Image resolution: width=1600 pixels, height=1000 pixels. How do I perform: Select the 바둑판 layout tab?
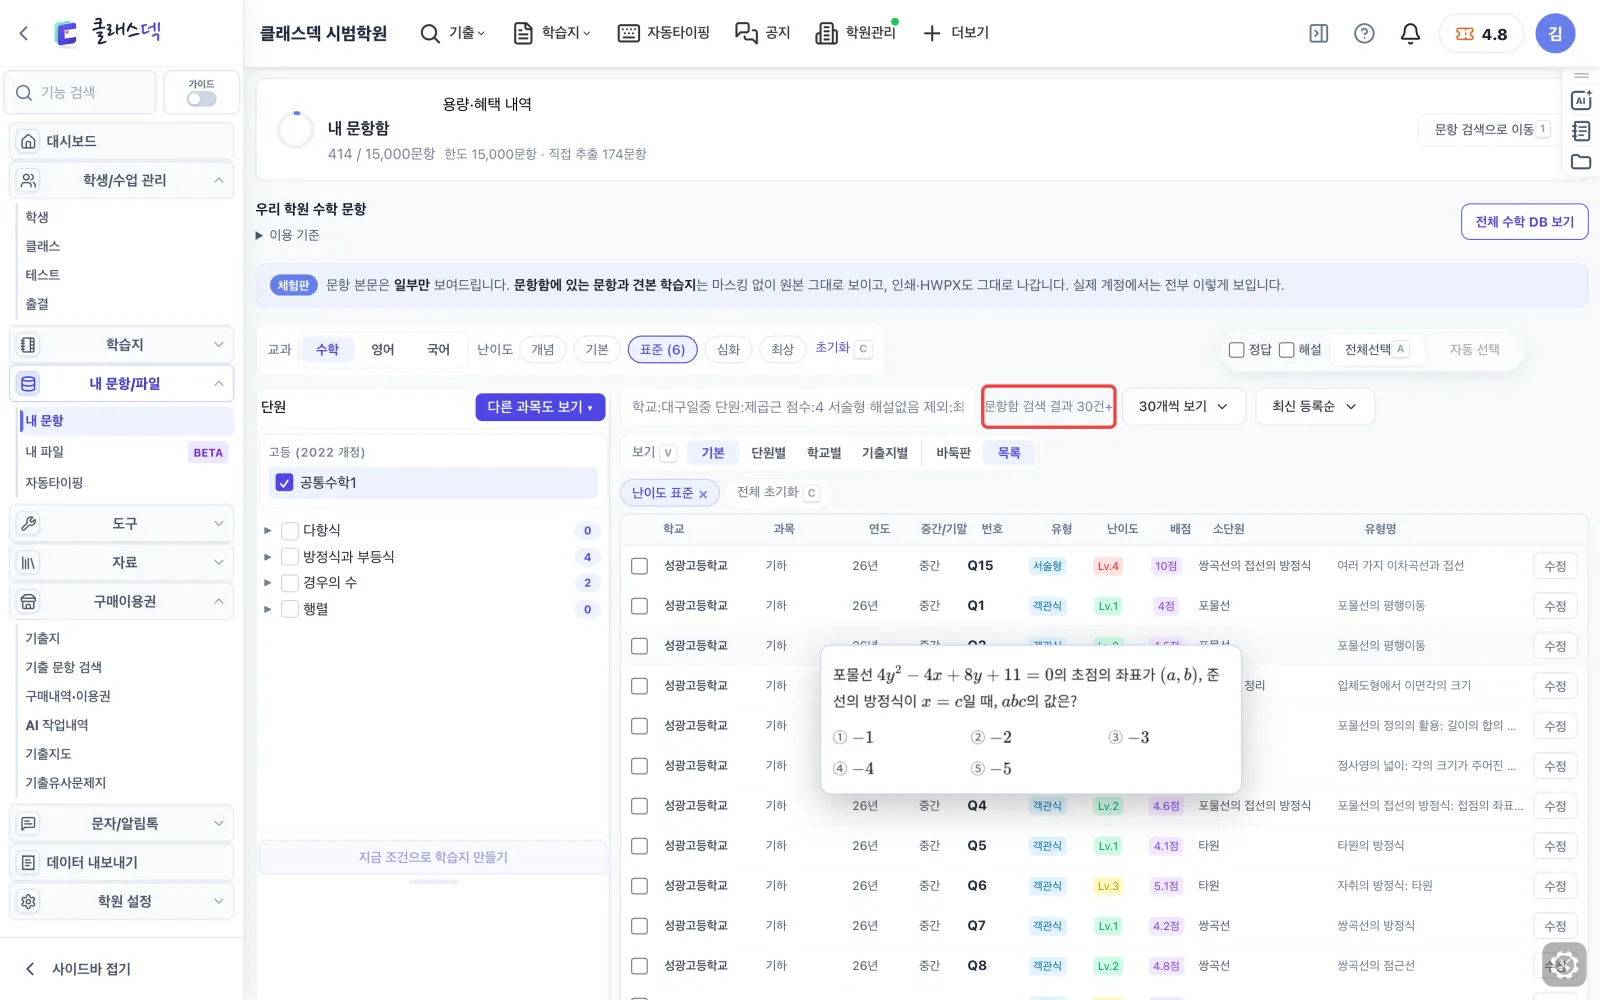(x=953, y=453)
